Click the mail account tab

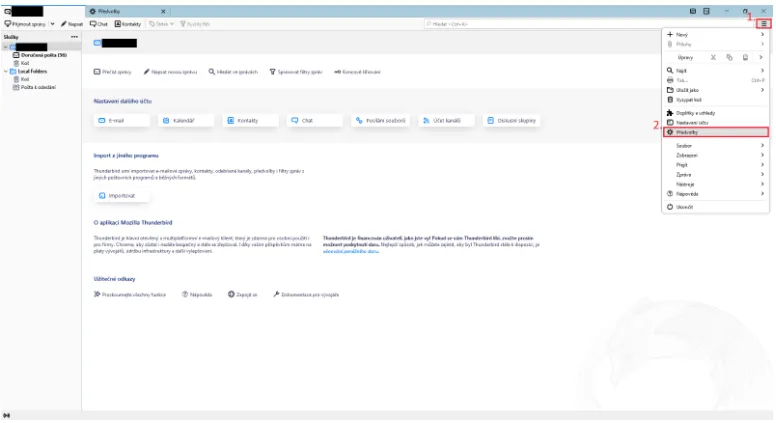43,11
